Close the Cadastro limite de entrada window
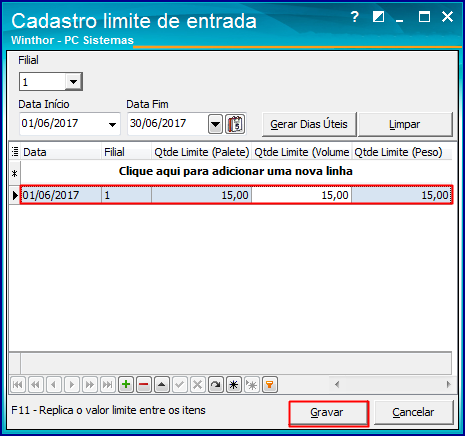 pos(447,17)
